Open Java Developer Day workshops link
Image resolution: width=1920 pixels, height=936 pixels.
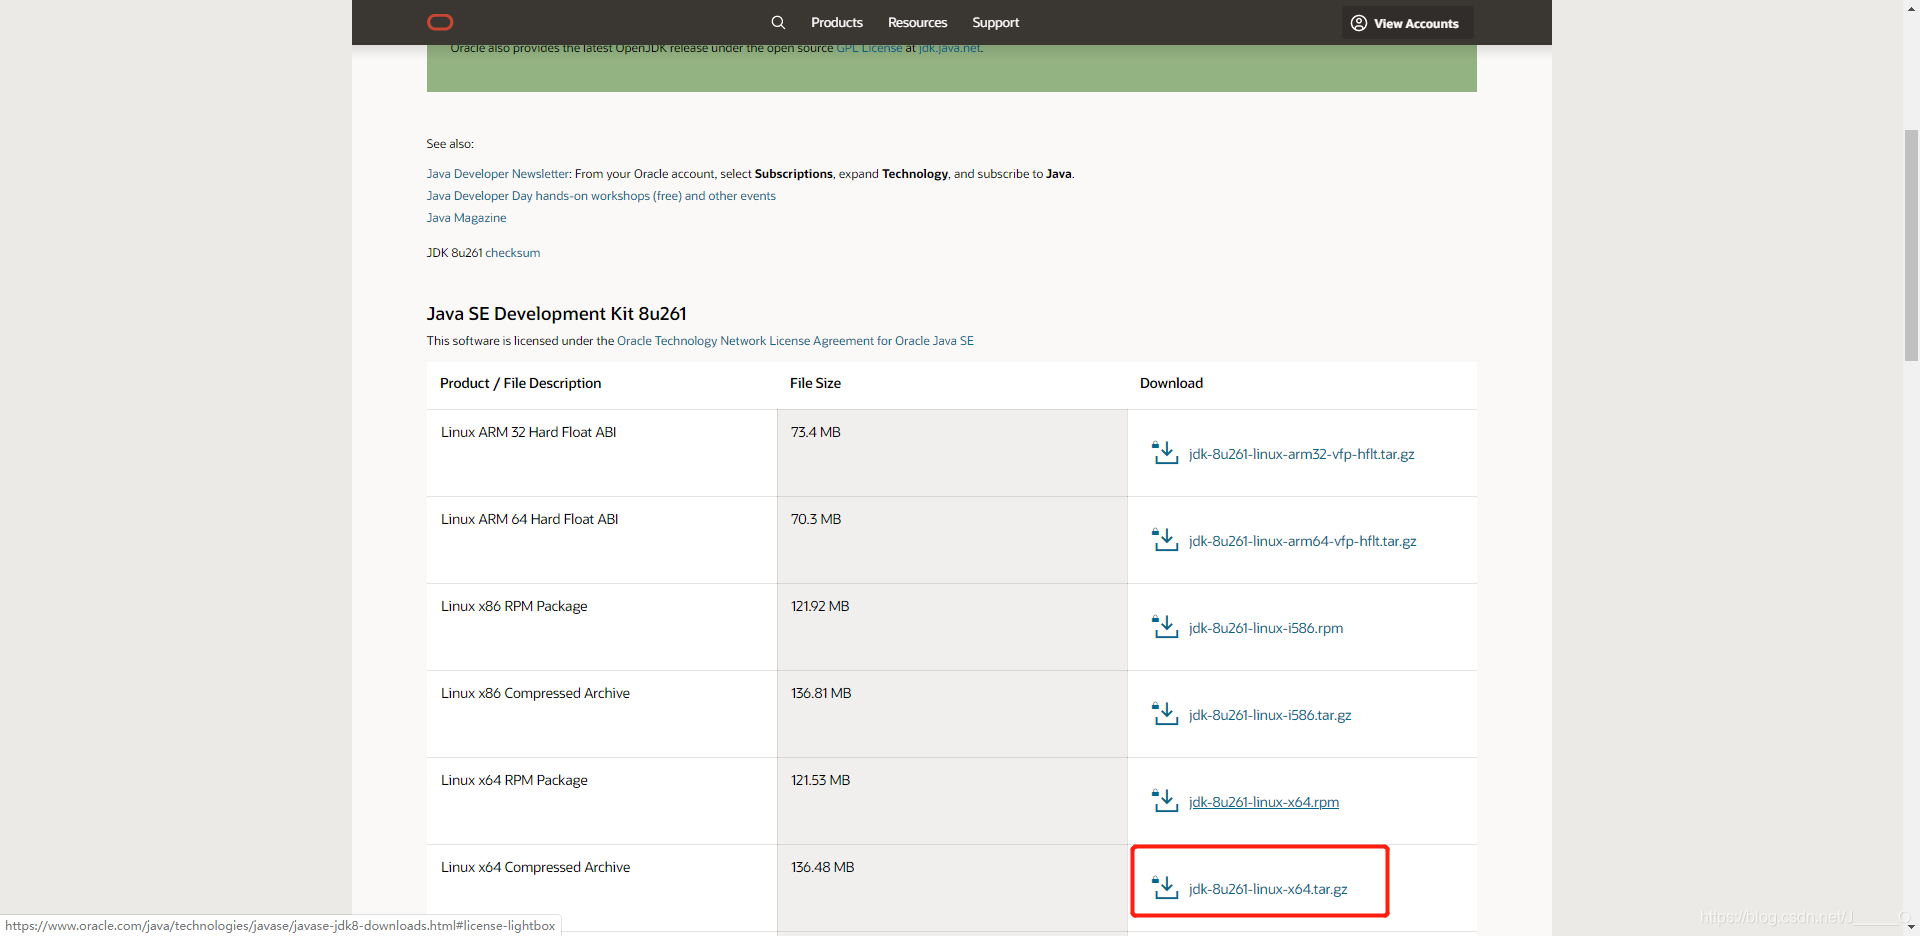click(601, 196)
